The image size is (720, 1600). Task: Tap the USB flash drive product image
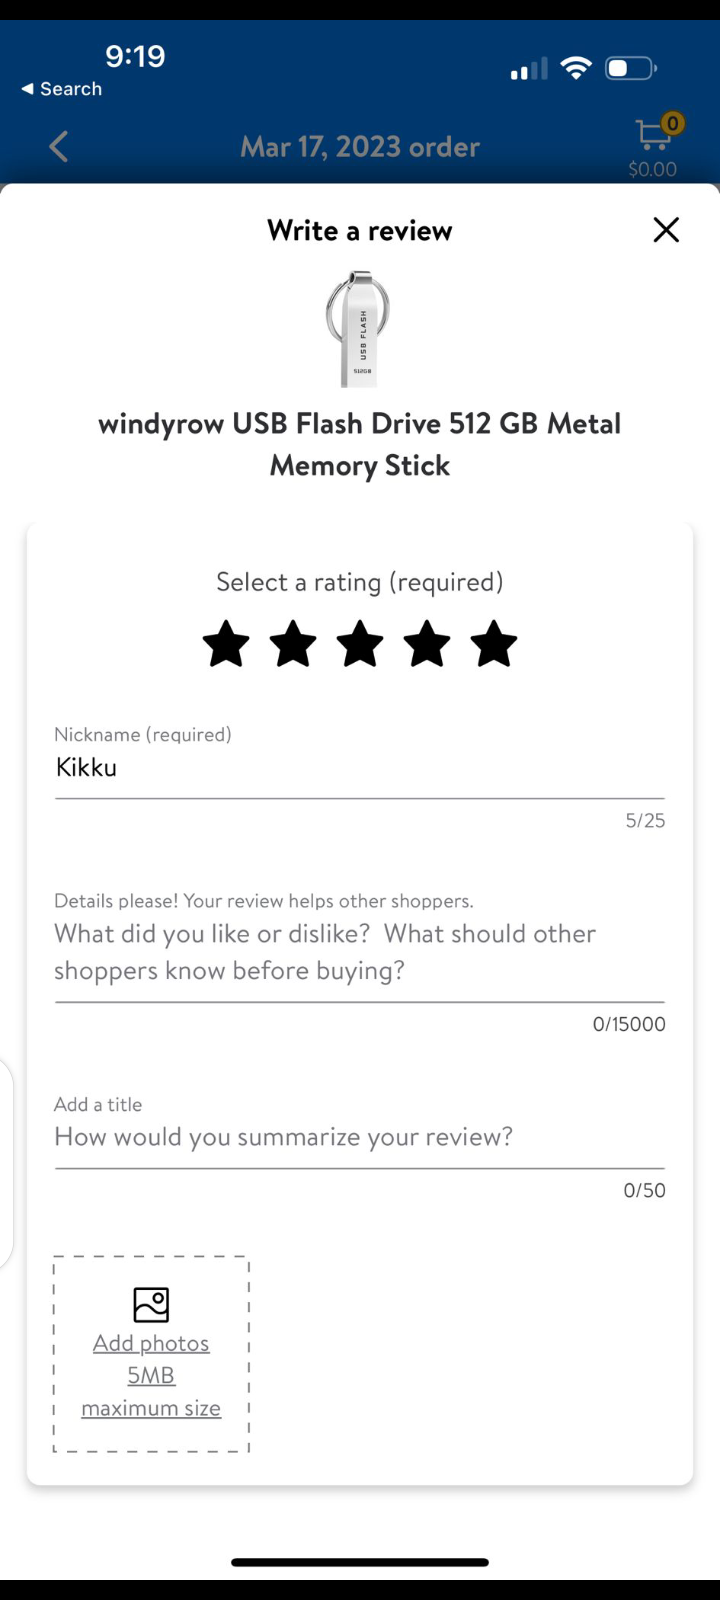359,328
